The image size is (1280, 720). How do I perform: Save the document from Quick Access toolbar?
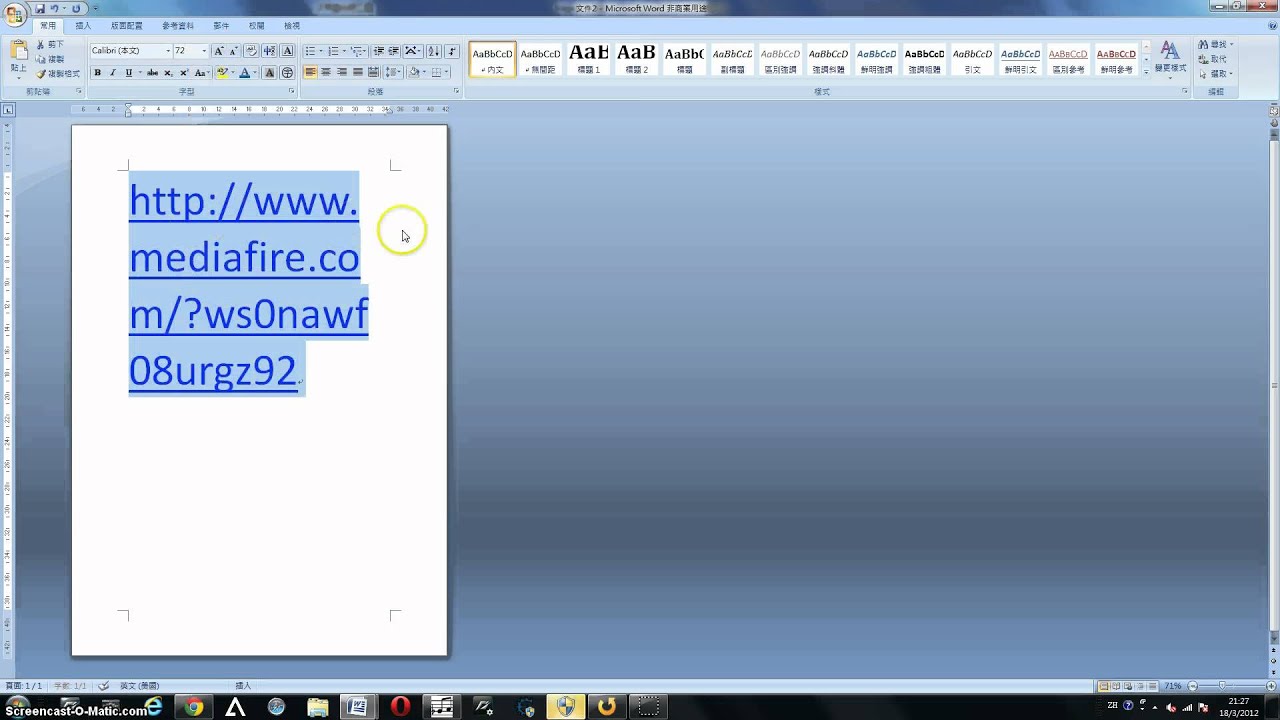pyautogui.click(x=41, y=8)
